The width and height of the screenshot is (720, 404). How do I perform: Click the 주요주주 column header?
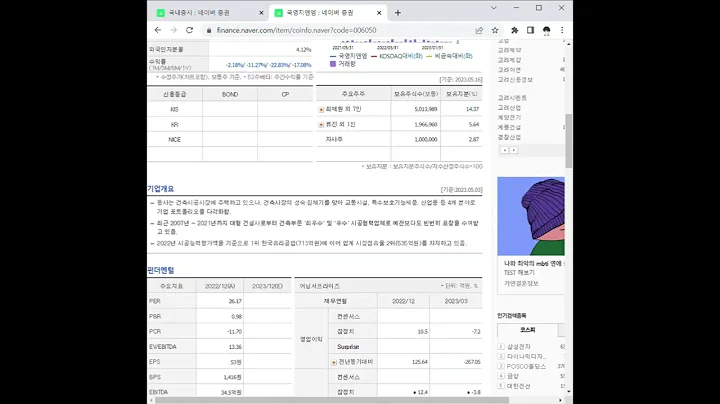(x=353, y=94)
